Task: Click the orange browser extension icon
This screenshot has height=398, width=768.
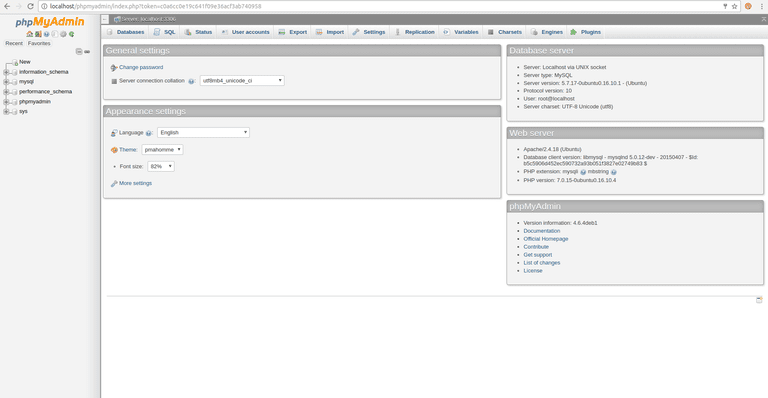Action: (748, 6)
